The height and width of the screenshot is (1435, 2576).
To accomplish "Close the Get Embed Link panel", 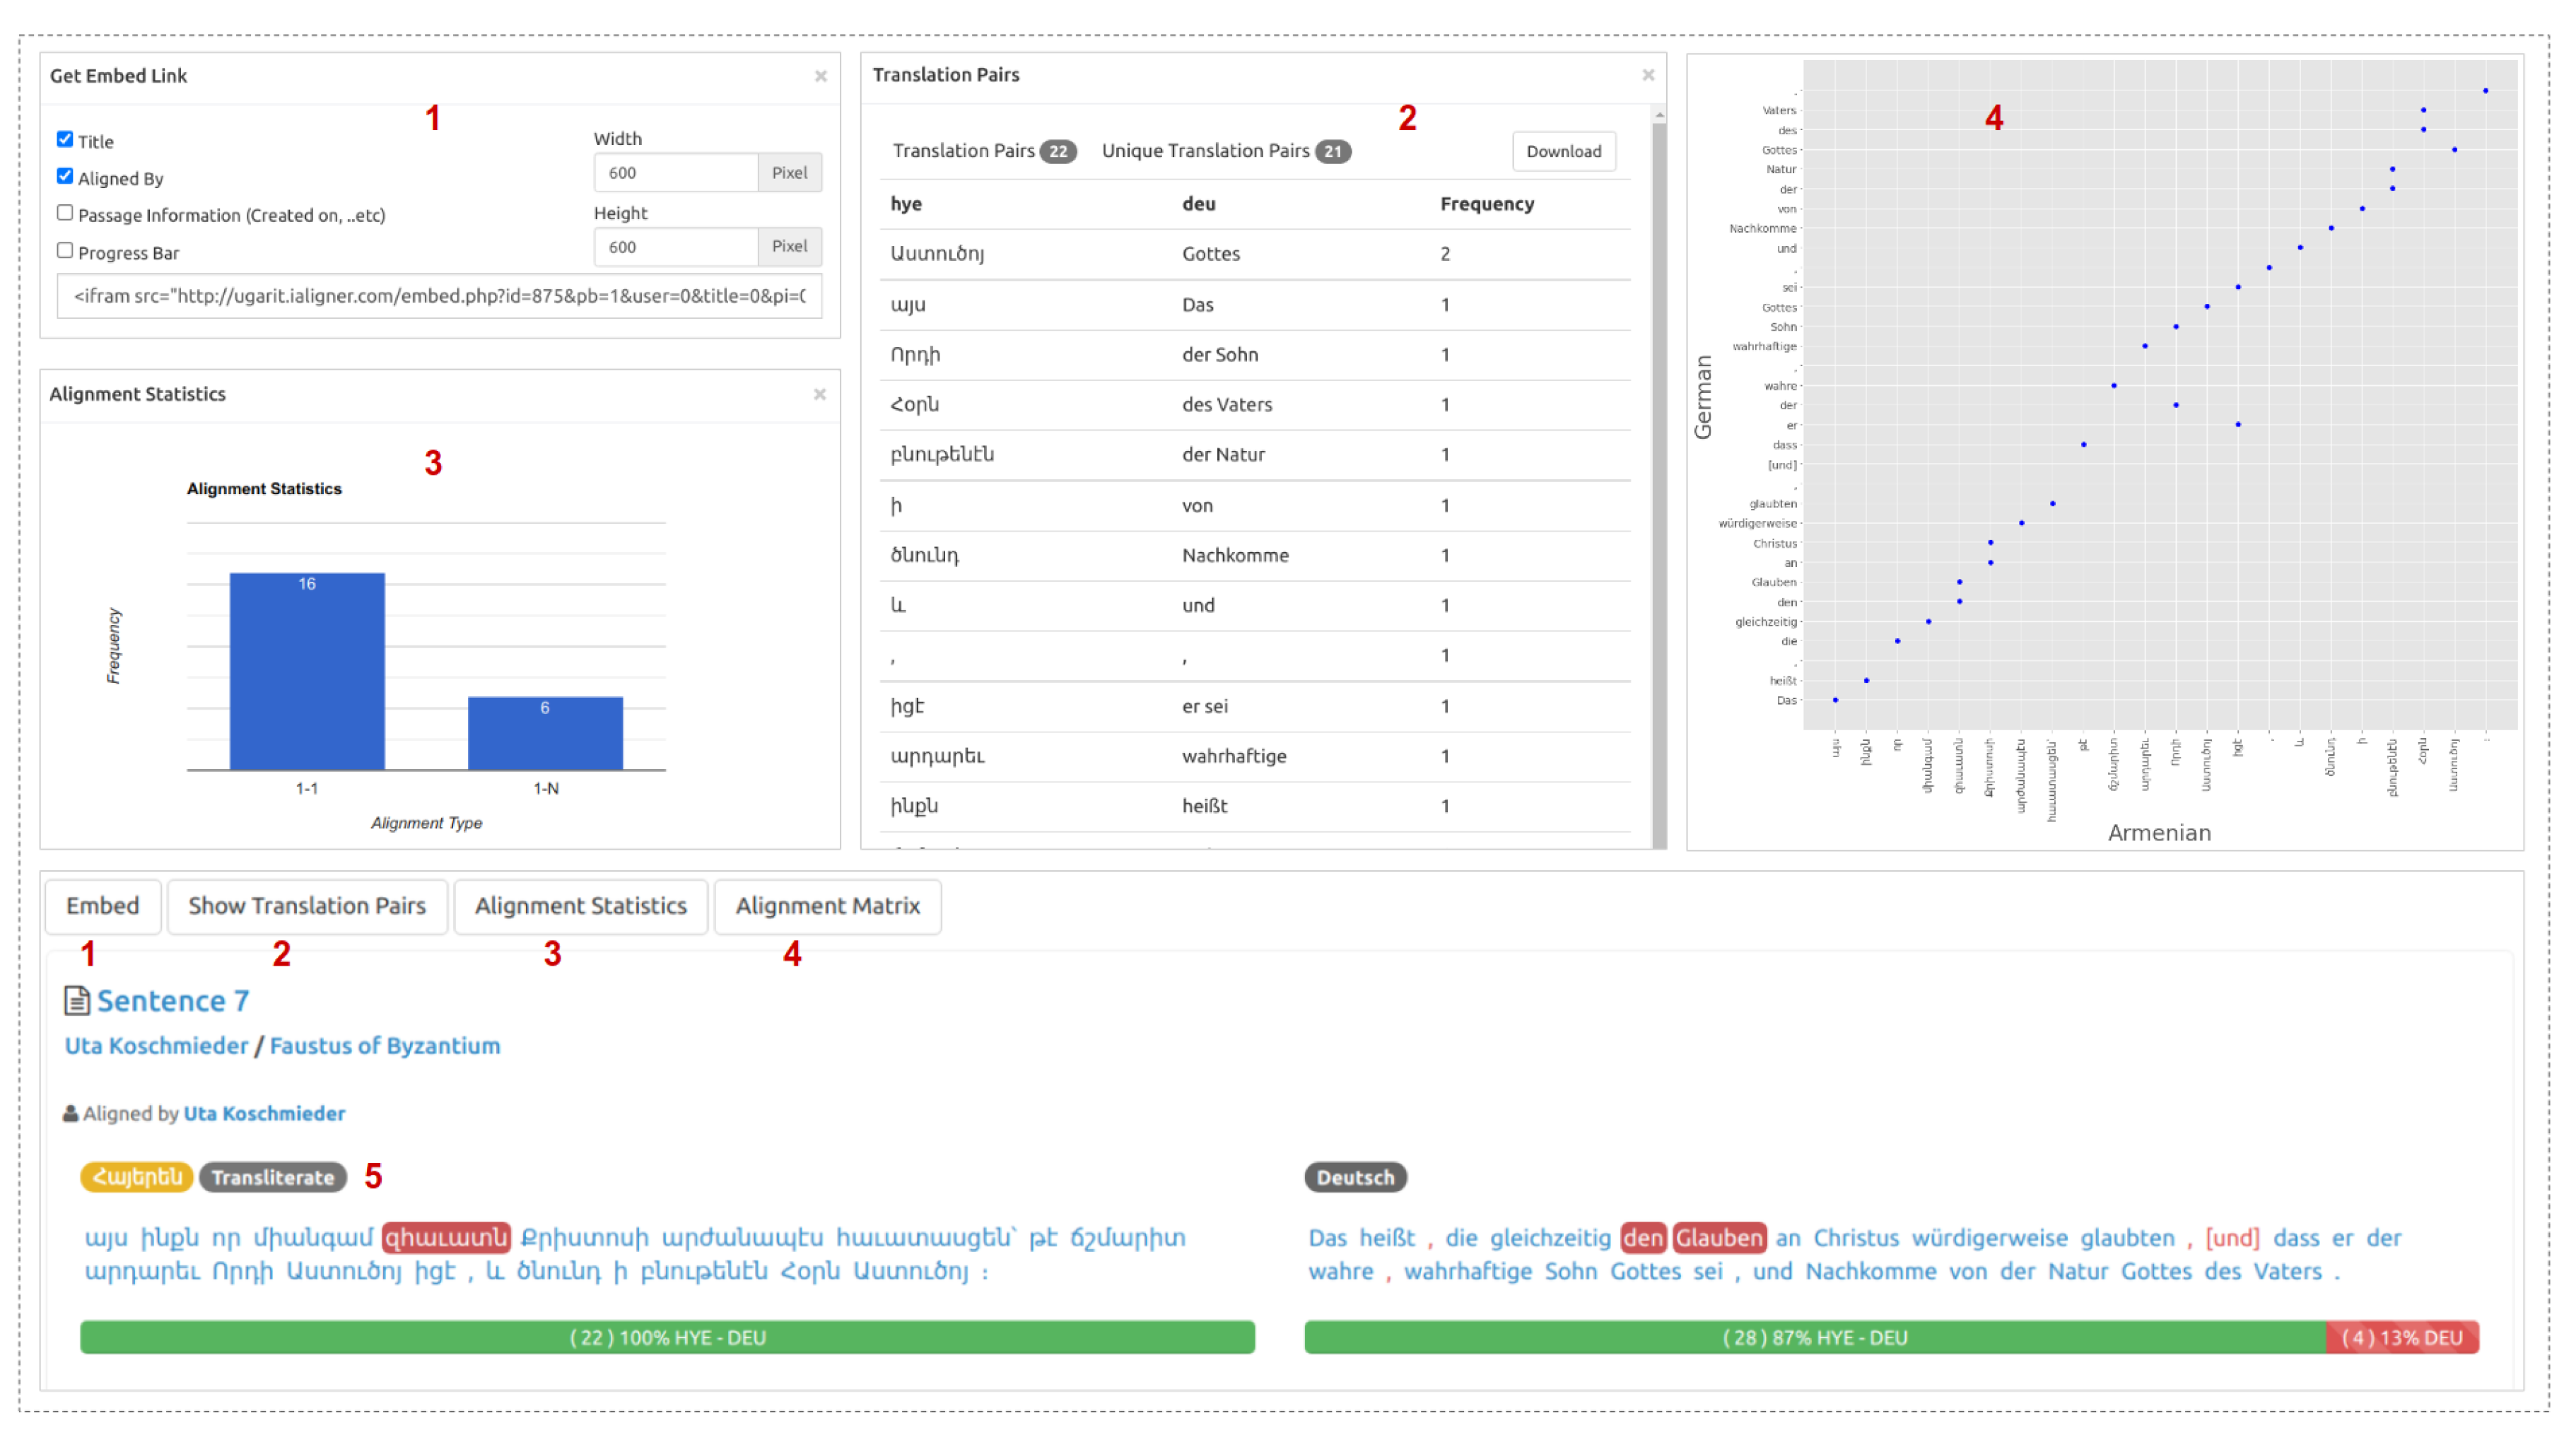I will pos(820,76).
